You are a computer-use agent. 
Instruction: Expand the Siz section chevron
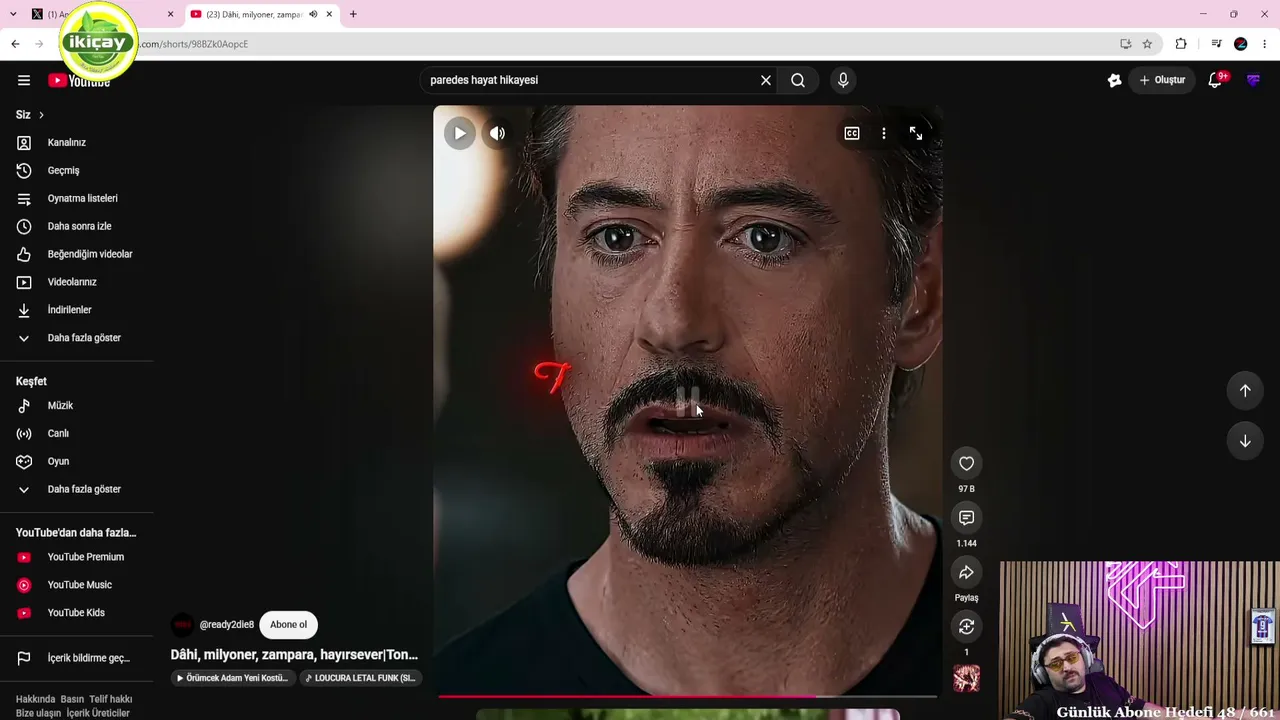tap(41, 115)
